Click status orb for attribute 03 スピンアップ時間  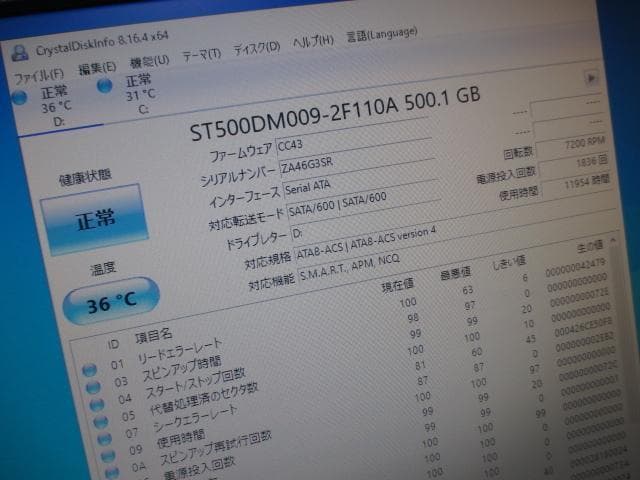pyautogui.click(x=93, y=387)
